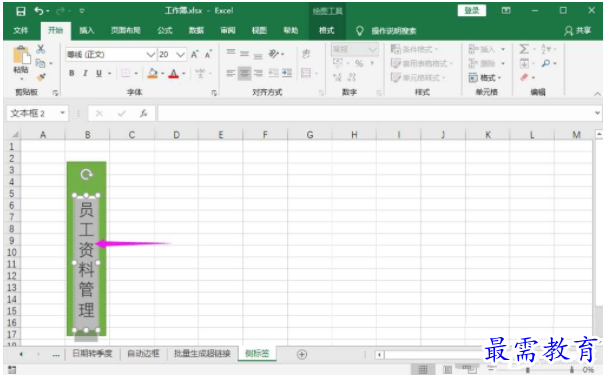This screenshot has height=381, width=606.
Task: Open the borders dropdown
Action: 136,73
